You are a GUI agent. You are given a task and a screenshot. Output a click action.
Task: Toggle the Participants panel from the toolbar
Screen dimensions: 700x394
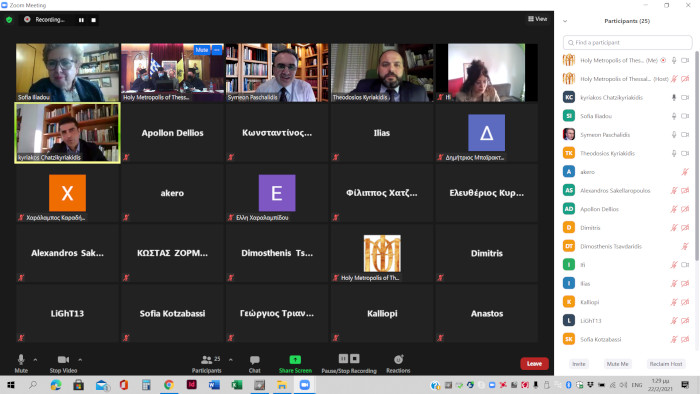pyautogui.click(x=206, y=363)
